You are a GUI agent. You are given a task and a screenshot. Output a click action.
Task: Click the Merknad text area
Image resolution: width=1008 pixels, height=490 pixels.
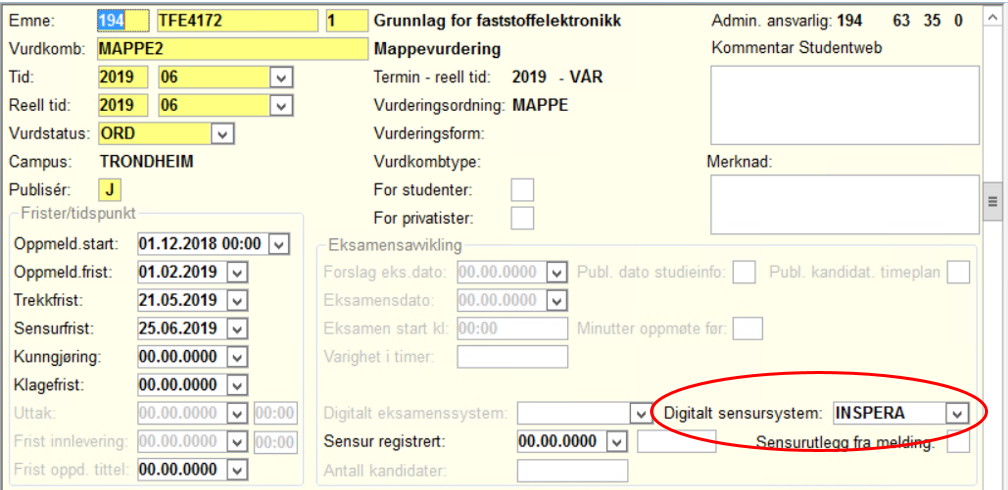click(845, 204)
